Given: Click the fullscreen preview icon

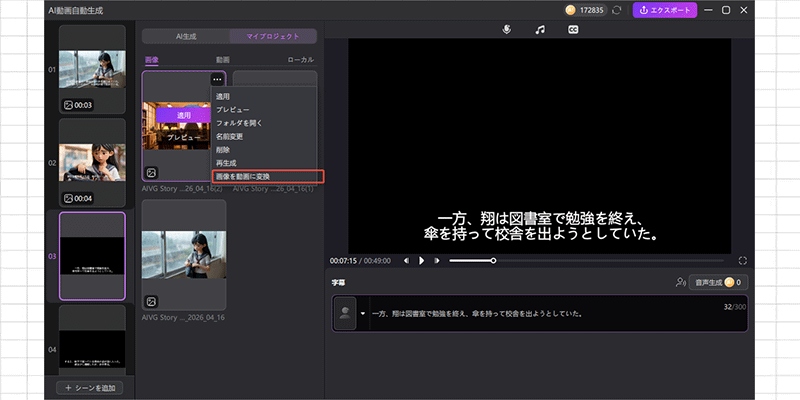Looking at the screenshot, I should pyautogui.click(x=742, y=261).
